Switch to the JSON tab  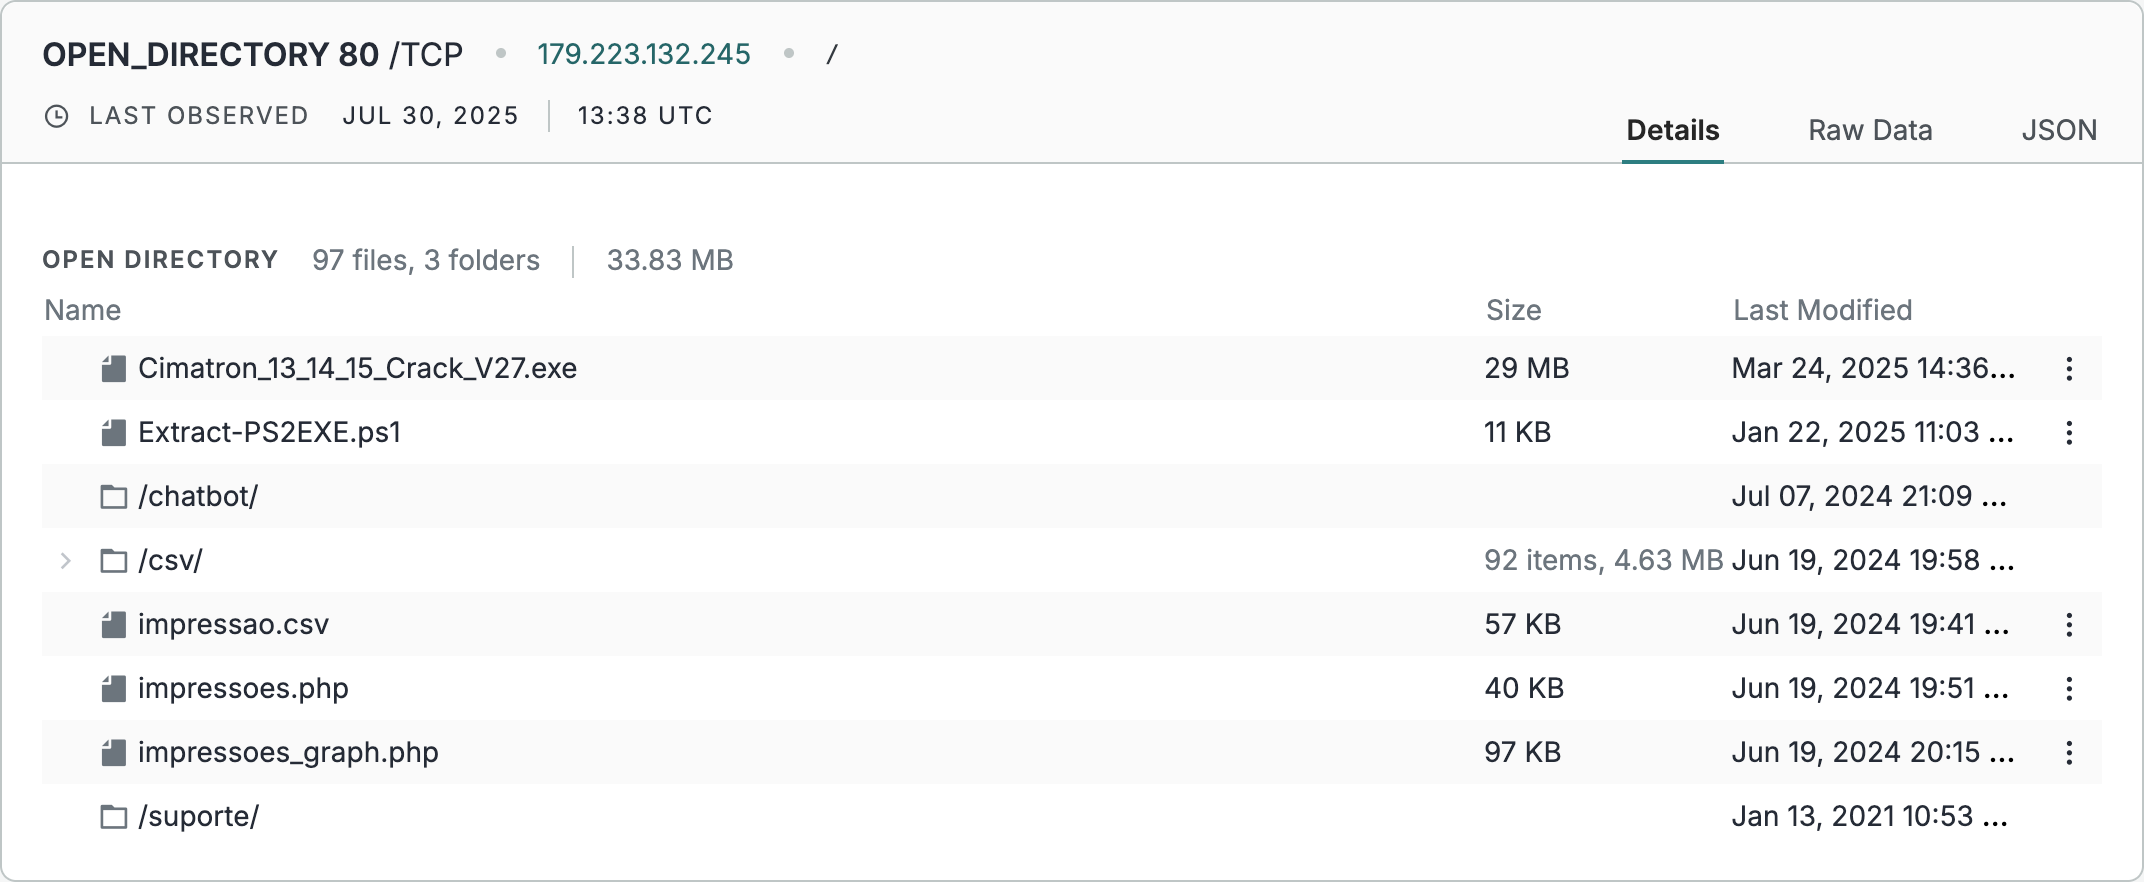pos(2058,130)
